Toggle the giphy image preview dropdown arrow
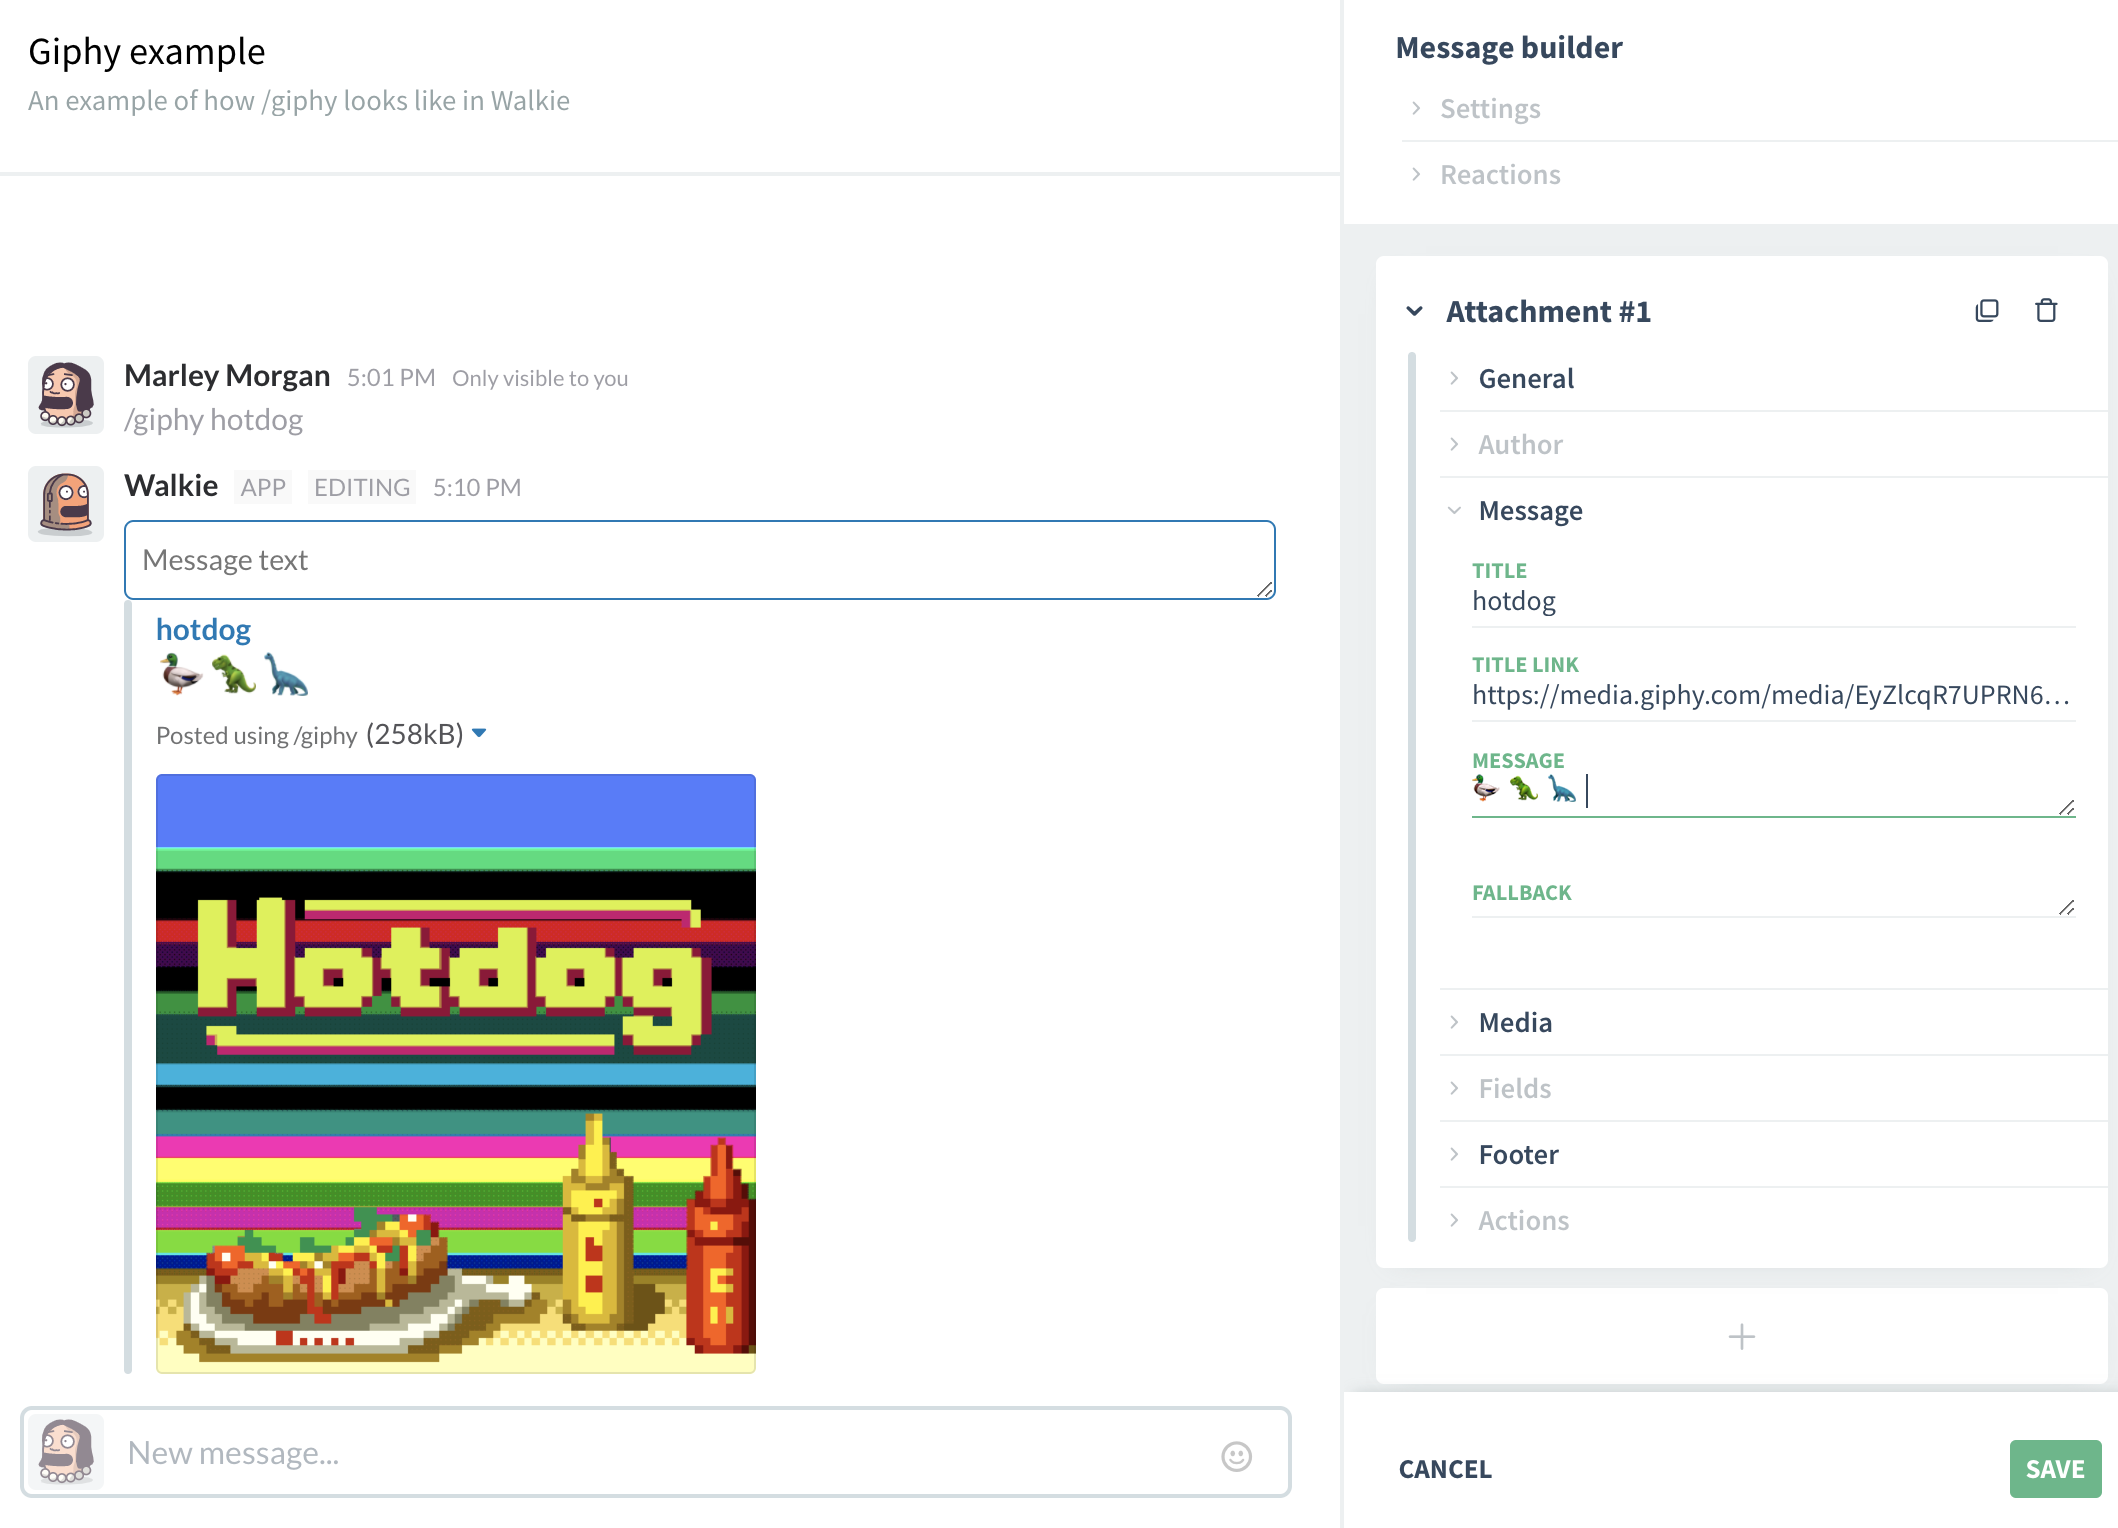Screen dimensions: 2118x1528 pyautogui.click(x=479, y=734)
